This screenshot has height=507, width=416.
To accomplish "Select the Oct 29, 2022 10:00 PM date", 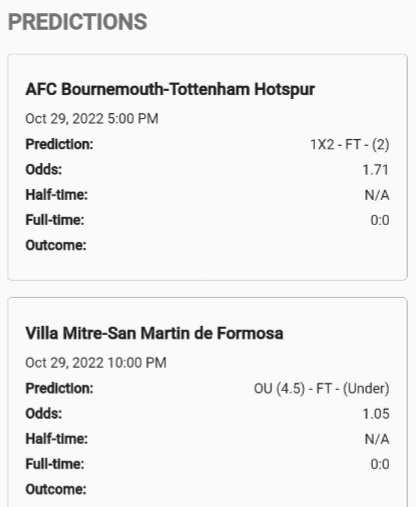I will tap(96, 363).
